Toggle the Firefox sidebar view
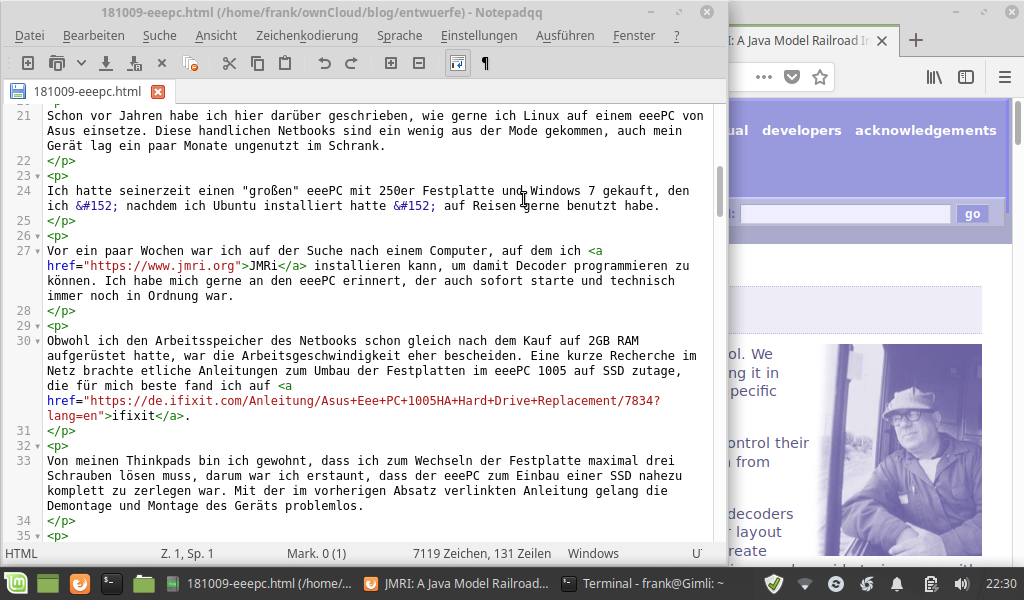Screen dimensions: 1024x600 pos(966,77)
